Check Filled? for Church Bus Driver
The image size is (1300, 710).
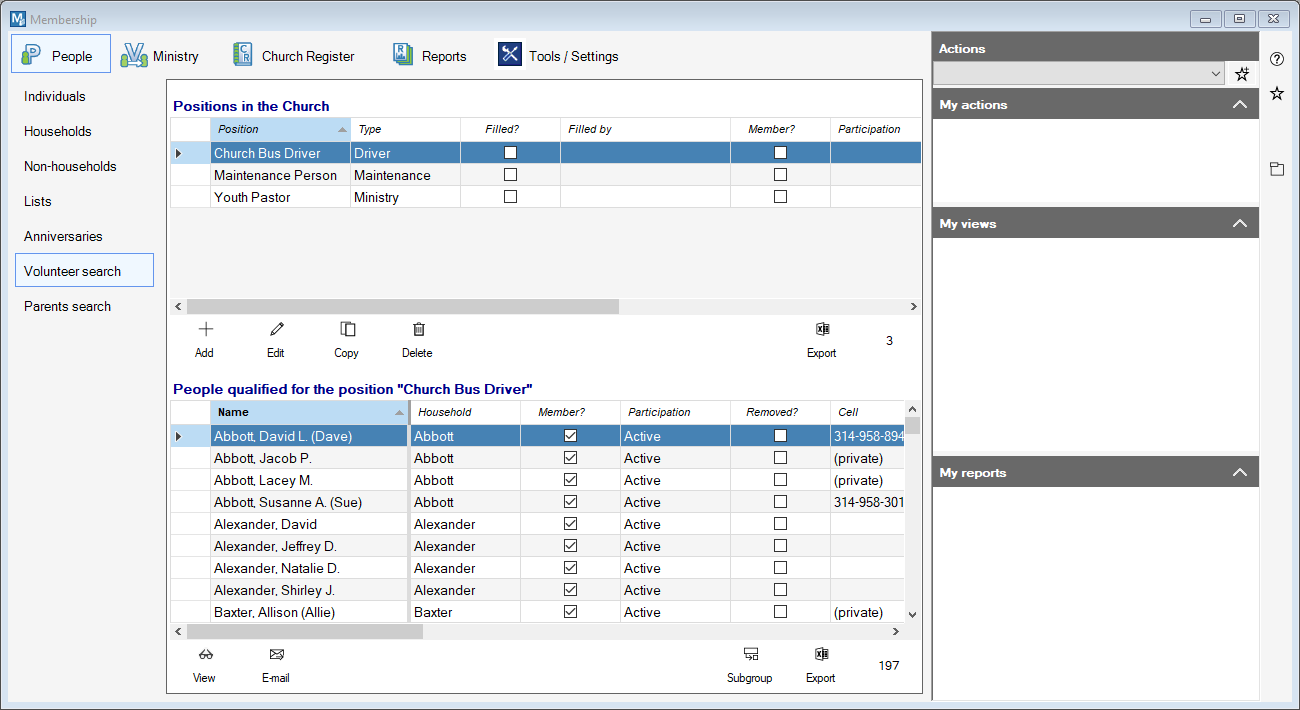tap(510, 153)
